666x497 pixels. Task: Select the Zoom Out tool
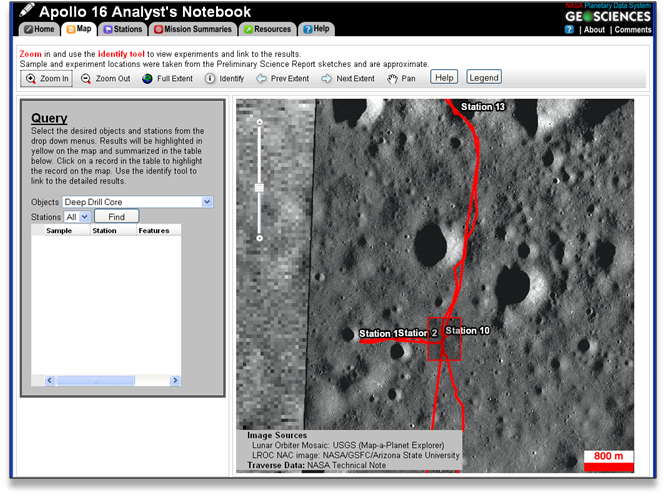pos(105,78)
